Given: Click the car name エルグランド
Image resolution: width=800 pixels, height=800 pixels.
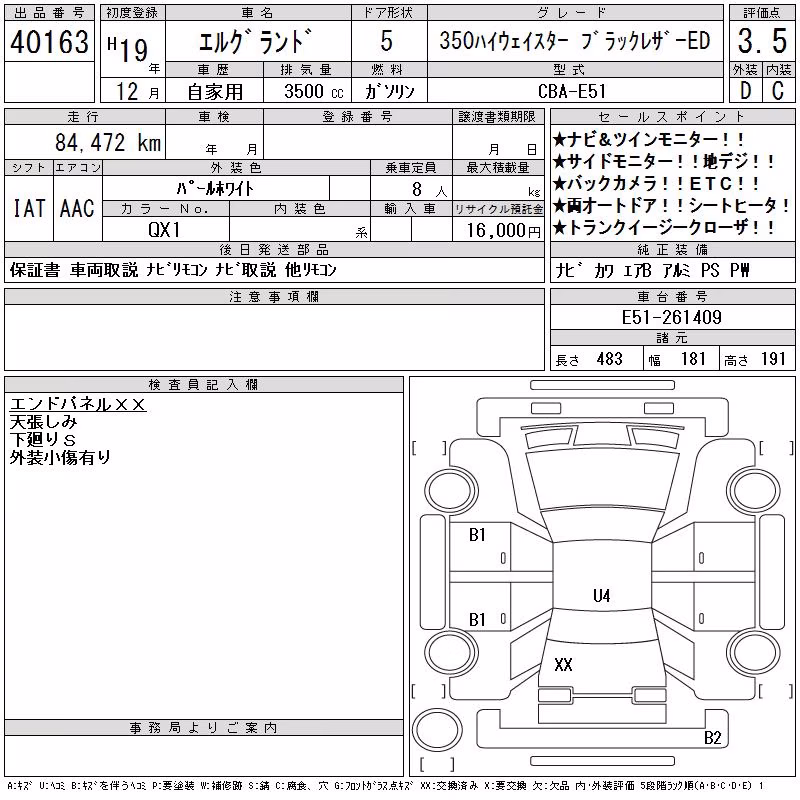Looking at the screenshot, I should (x=255, y=41).
